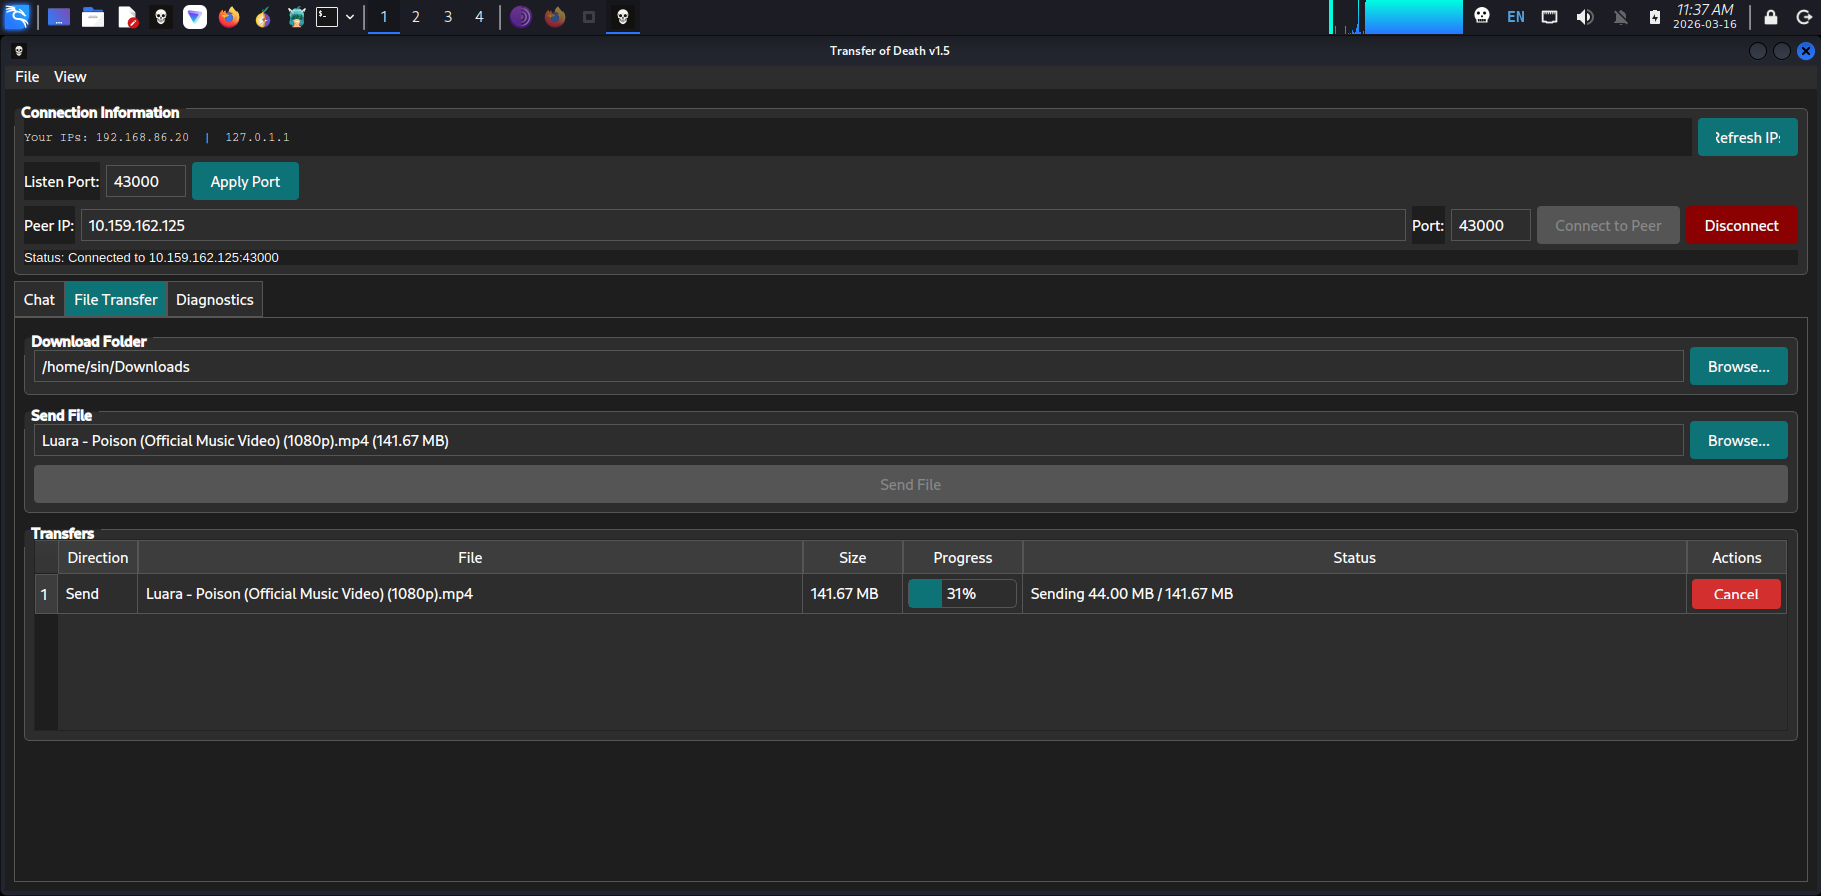This screenshot has height=896, width=1821.
Task: Select the dimmed Firefox task beside Tor Browser
Action: [x=555, y=17]
